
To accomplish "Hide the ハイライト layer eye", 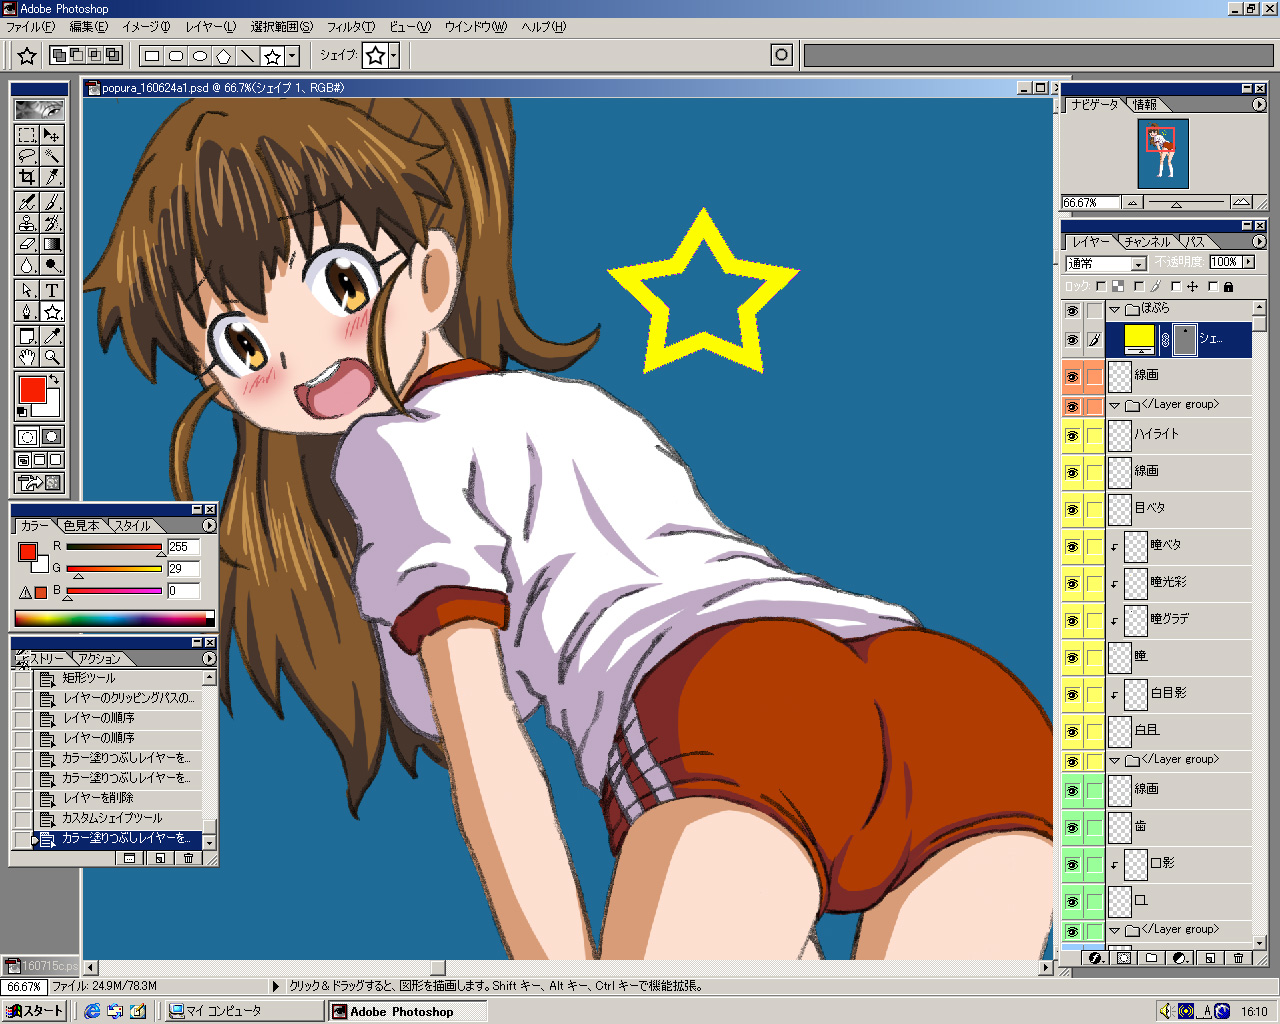I will [1072, 436].
